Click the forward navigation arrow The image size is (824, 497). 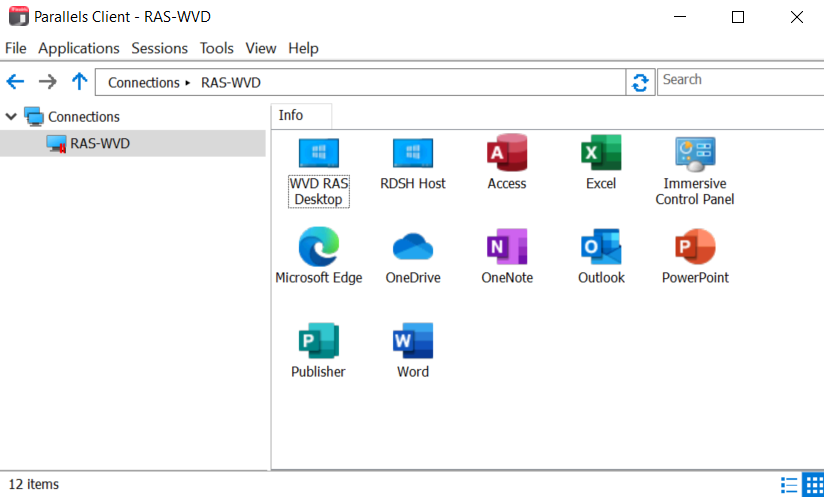click(x=47, y=82)
